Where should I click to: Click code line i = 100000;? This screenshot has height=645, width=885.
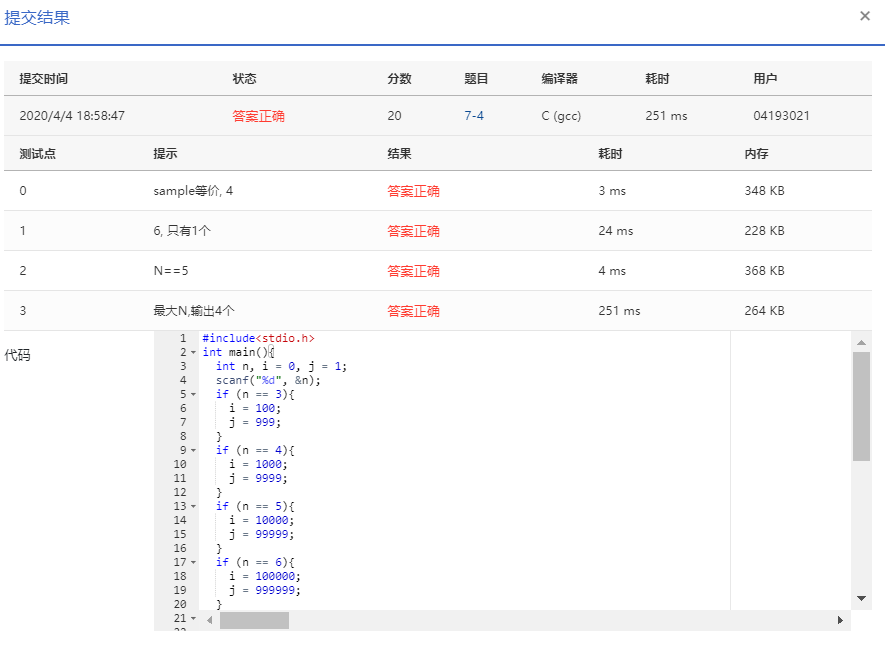[x=265, y=576]
